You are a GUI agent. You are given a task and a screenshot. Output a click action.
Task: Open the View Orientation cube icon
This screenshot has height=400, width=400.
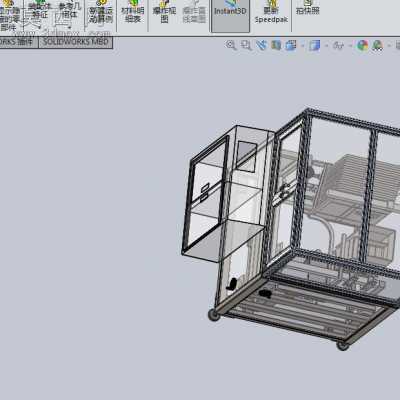pos(291,45)
